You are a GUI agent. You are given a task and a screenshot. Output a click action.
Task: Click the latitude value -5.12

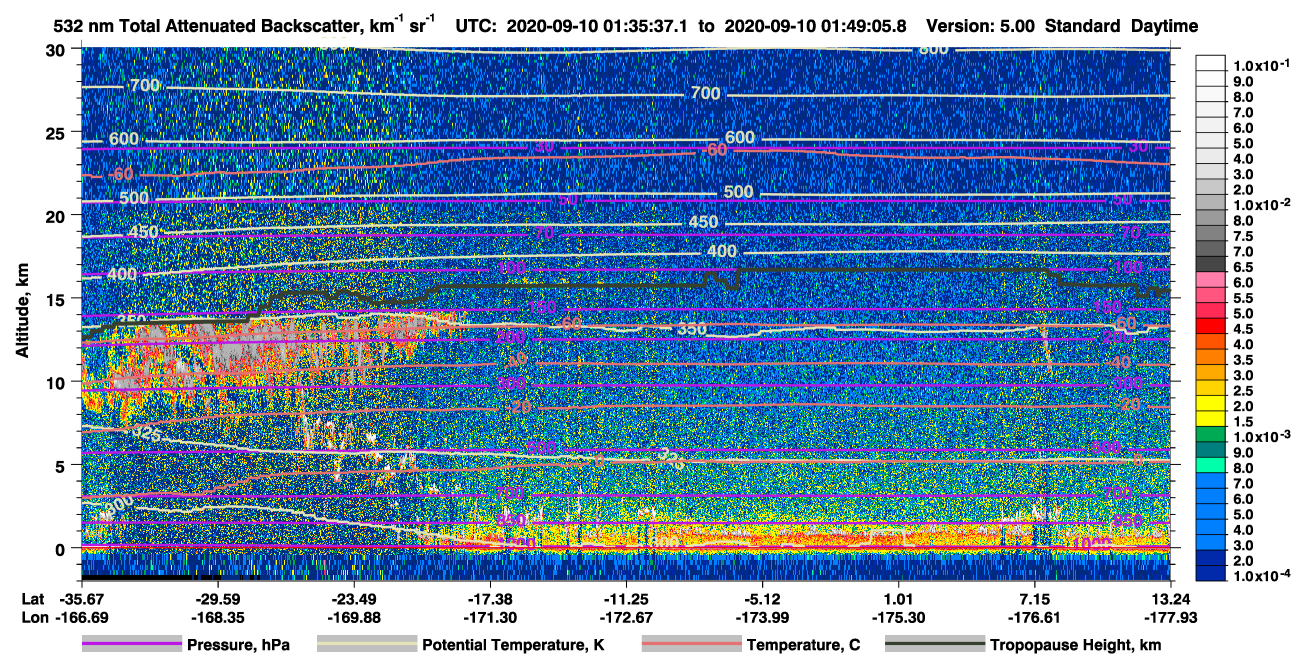click(763, 599)
